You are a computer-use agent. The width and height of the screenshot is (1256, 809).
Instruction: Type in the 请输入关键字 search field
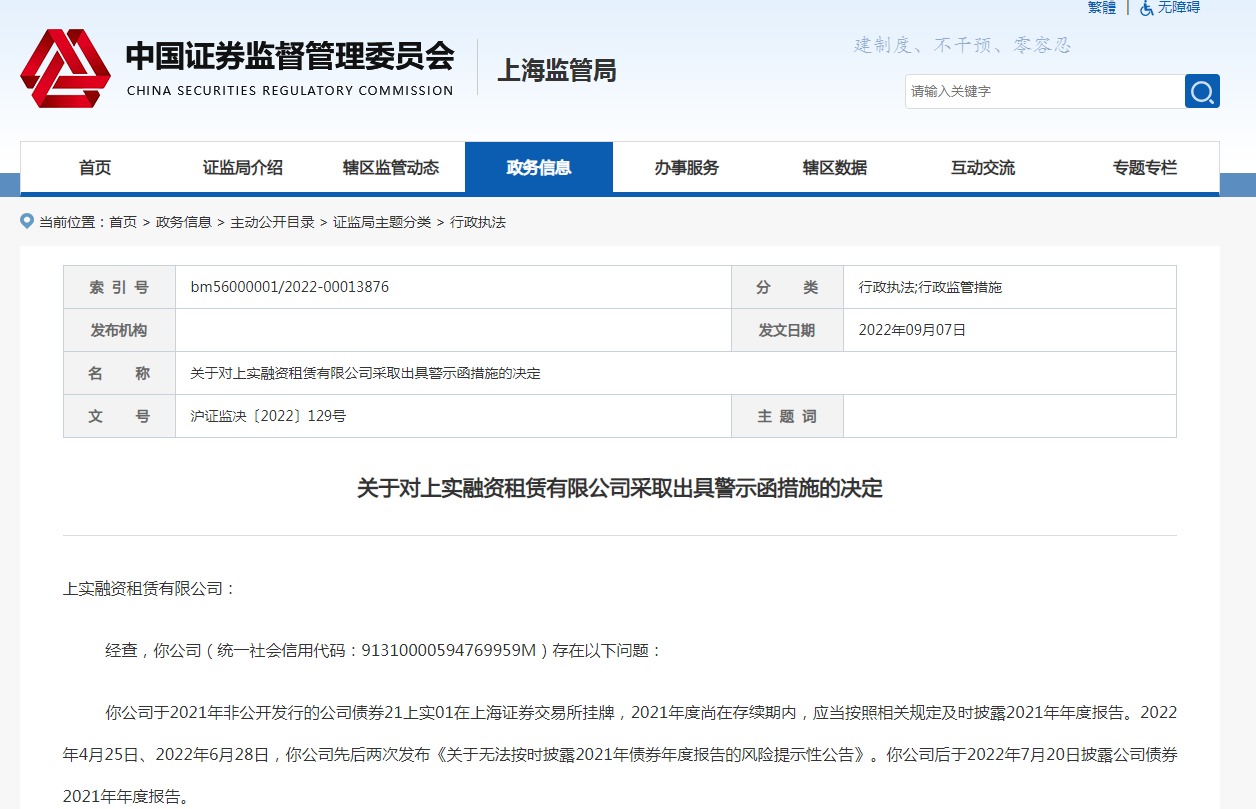point(1044,91)
